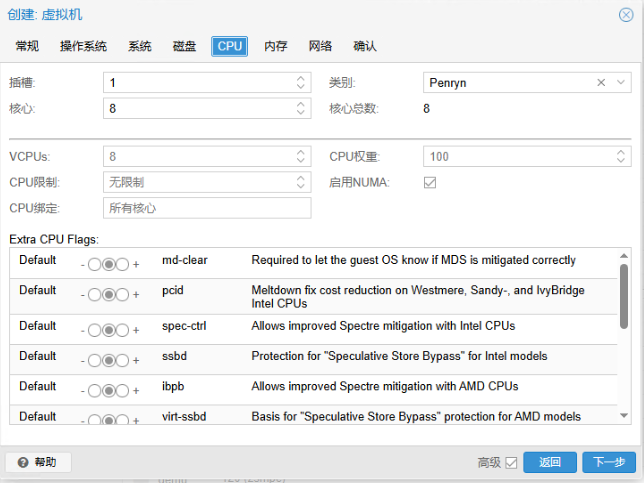Viewport: 644px width, 483px height.
Task: Click the 下一步 next button
Action: pyautogui.click(x=609, y=462)
